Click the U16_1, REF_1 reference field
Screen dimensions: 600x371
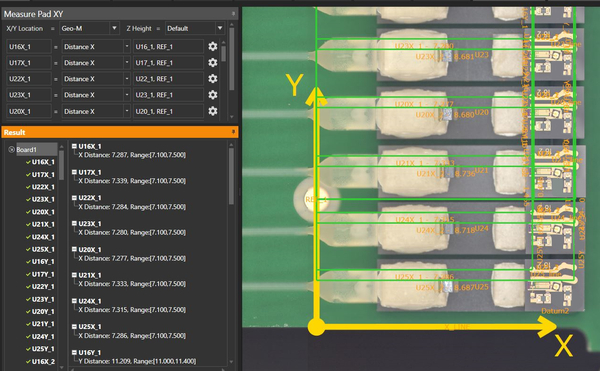click(x=168, y=47)
